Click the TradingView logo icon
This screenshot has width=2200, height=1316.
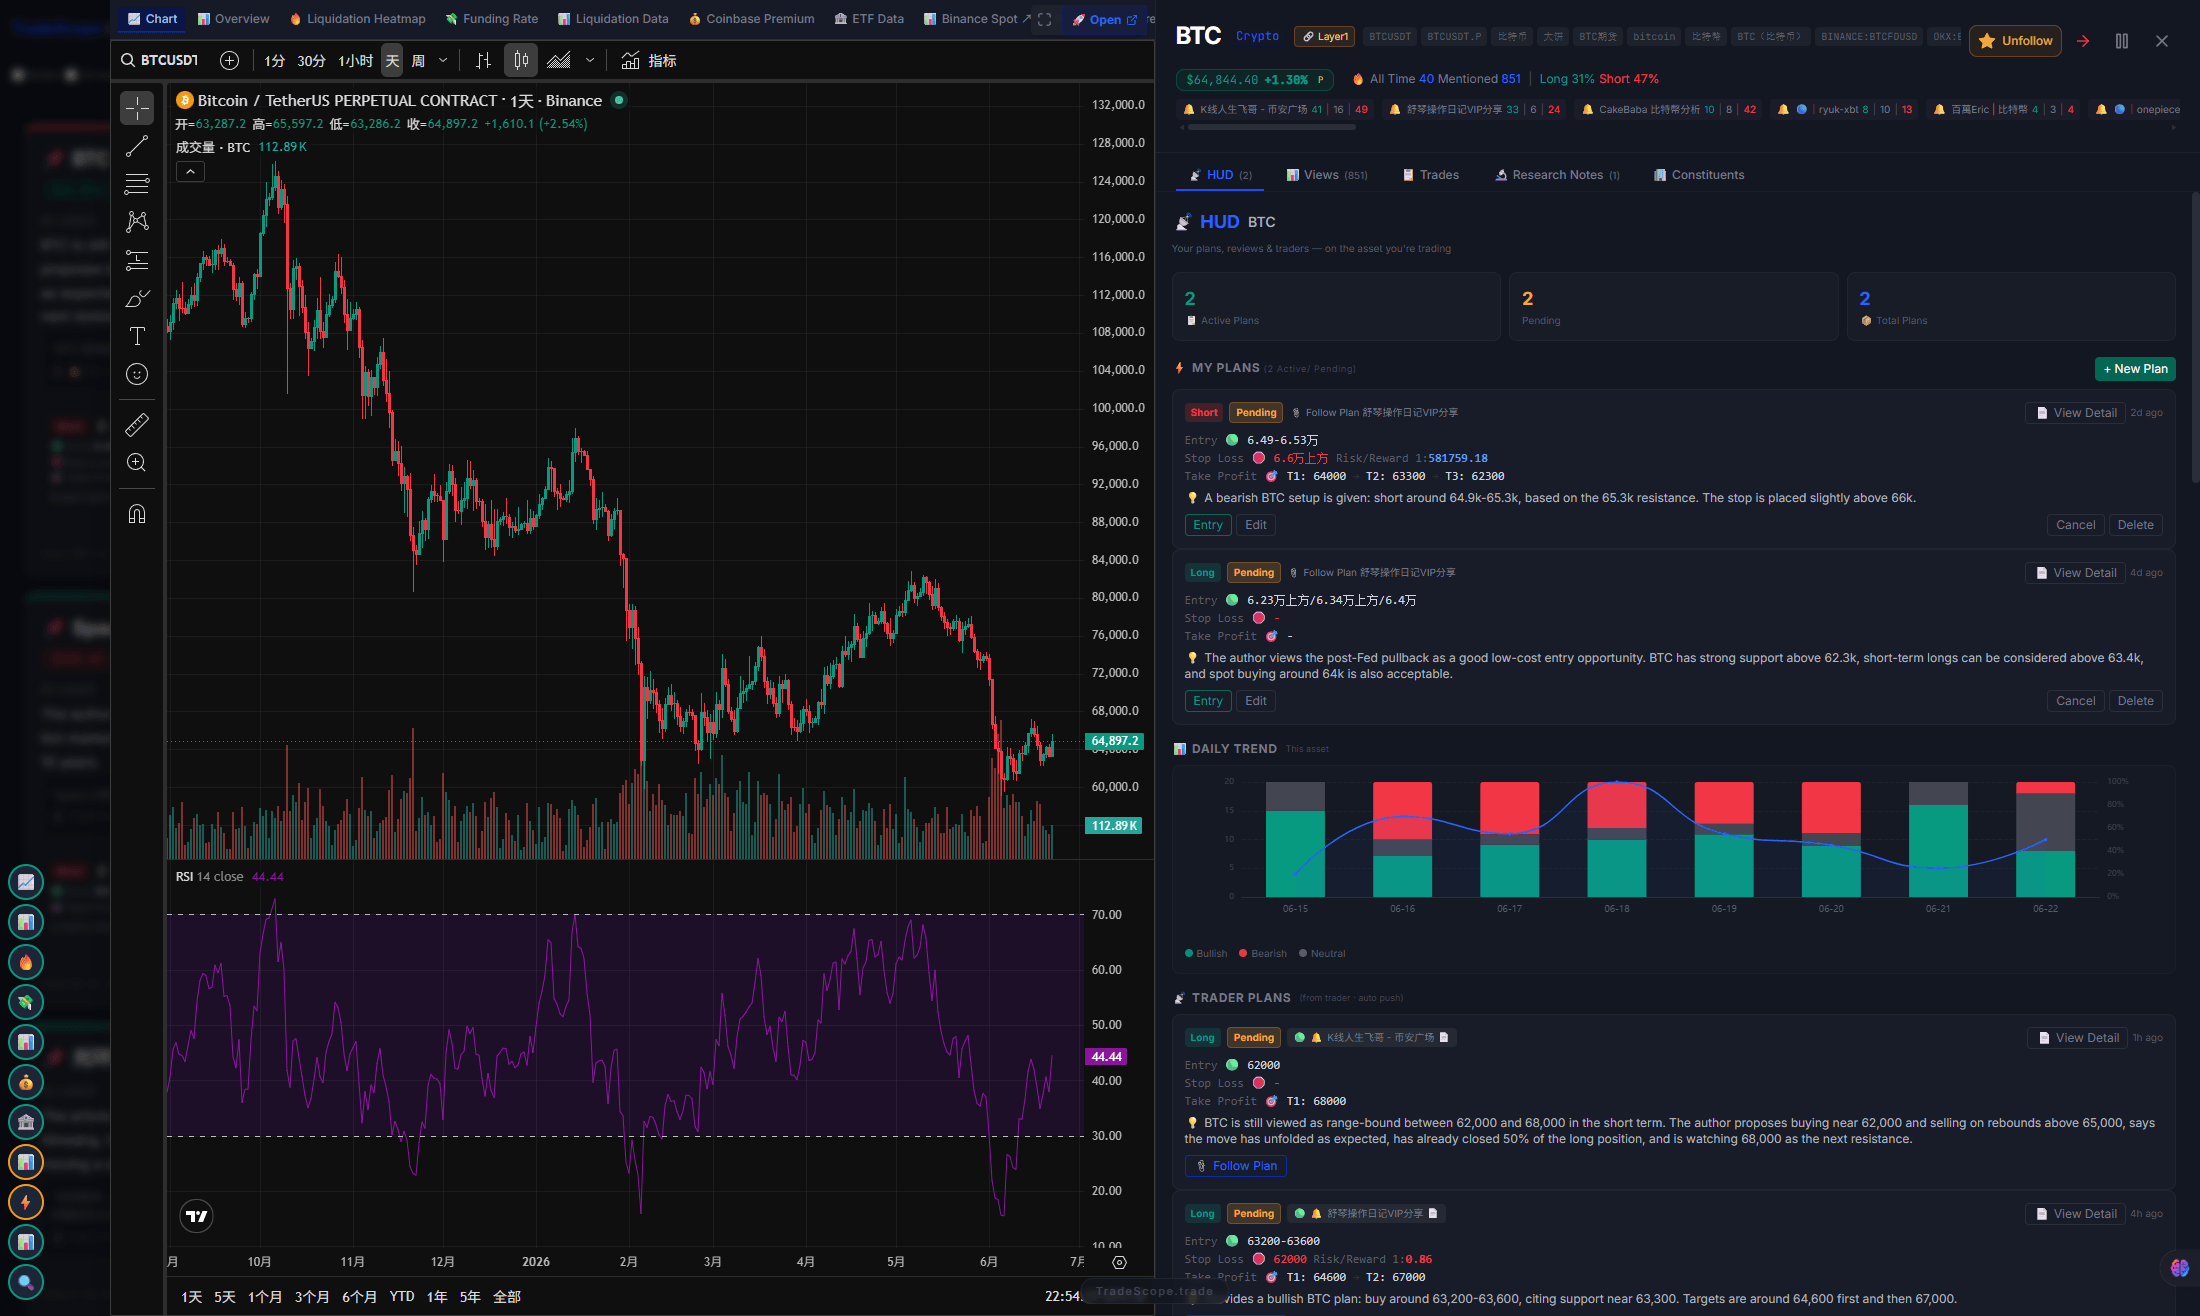pos(197,1216)
